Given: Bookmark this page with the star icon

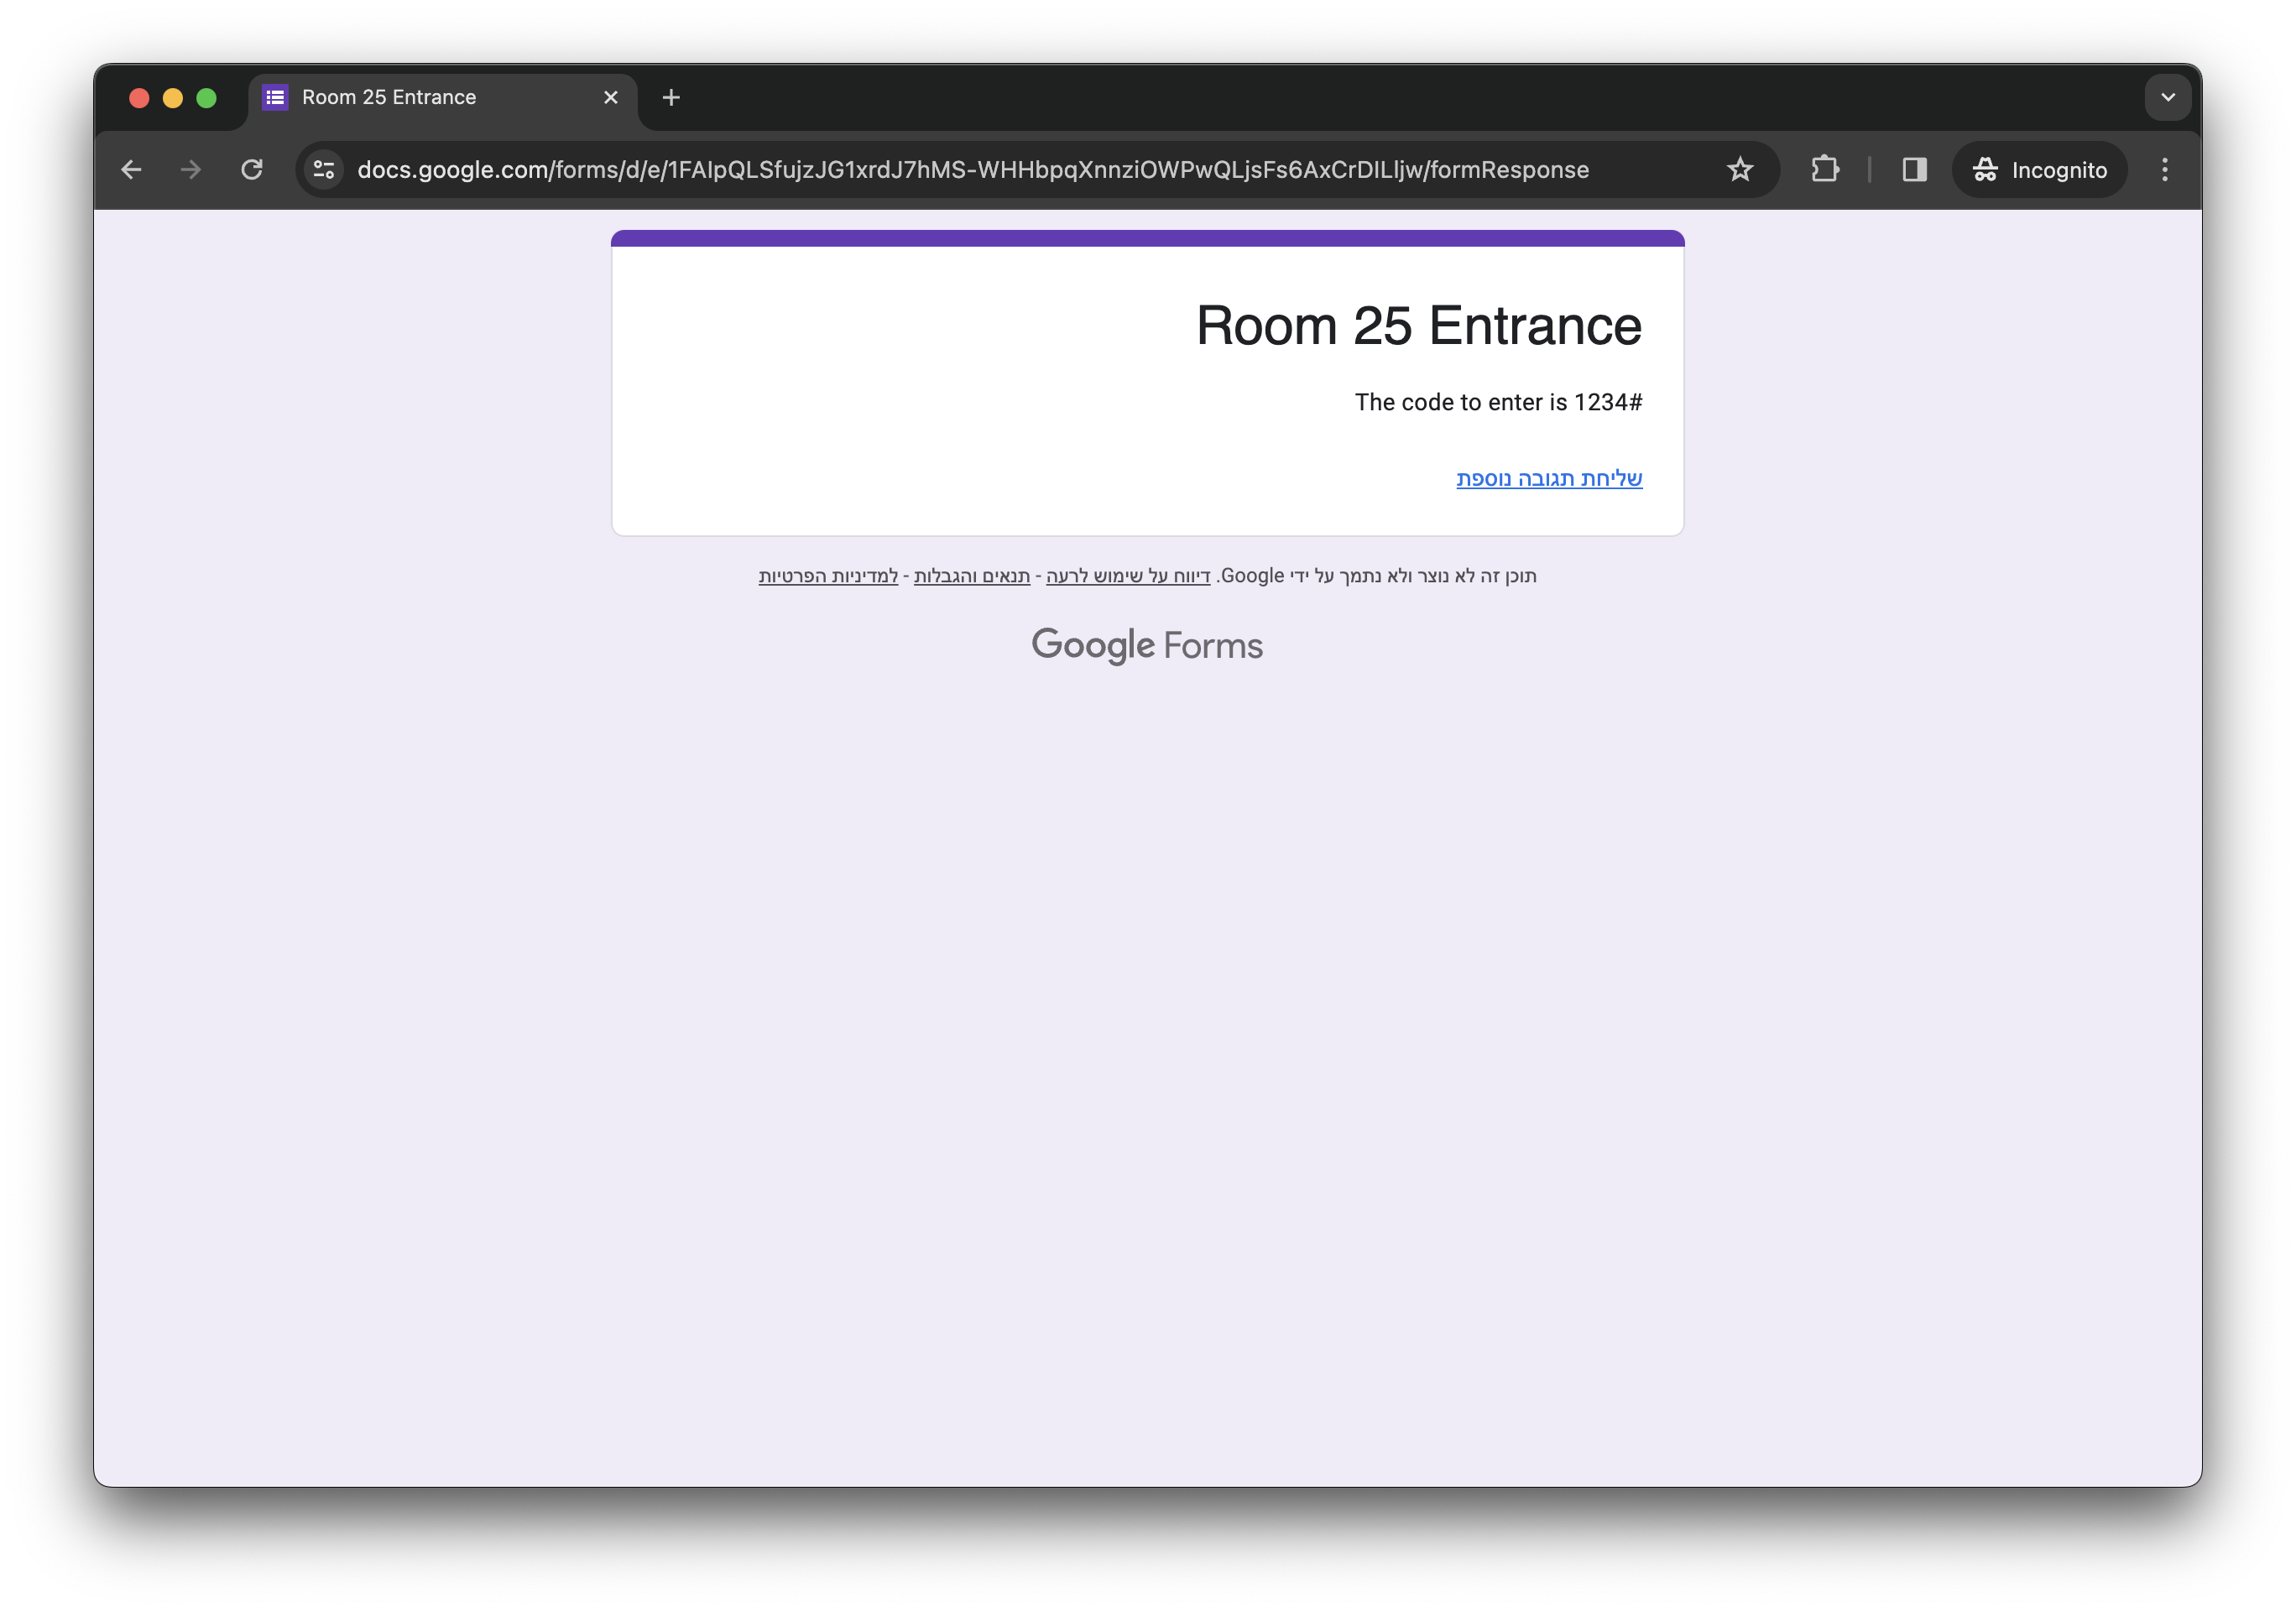Looking at the screenshot, I should coord(1740,170).
